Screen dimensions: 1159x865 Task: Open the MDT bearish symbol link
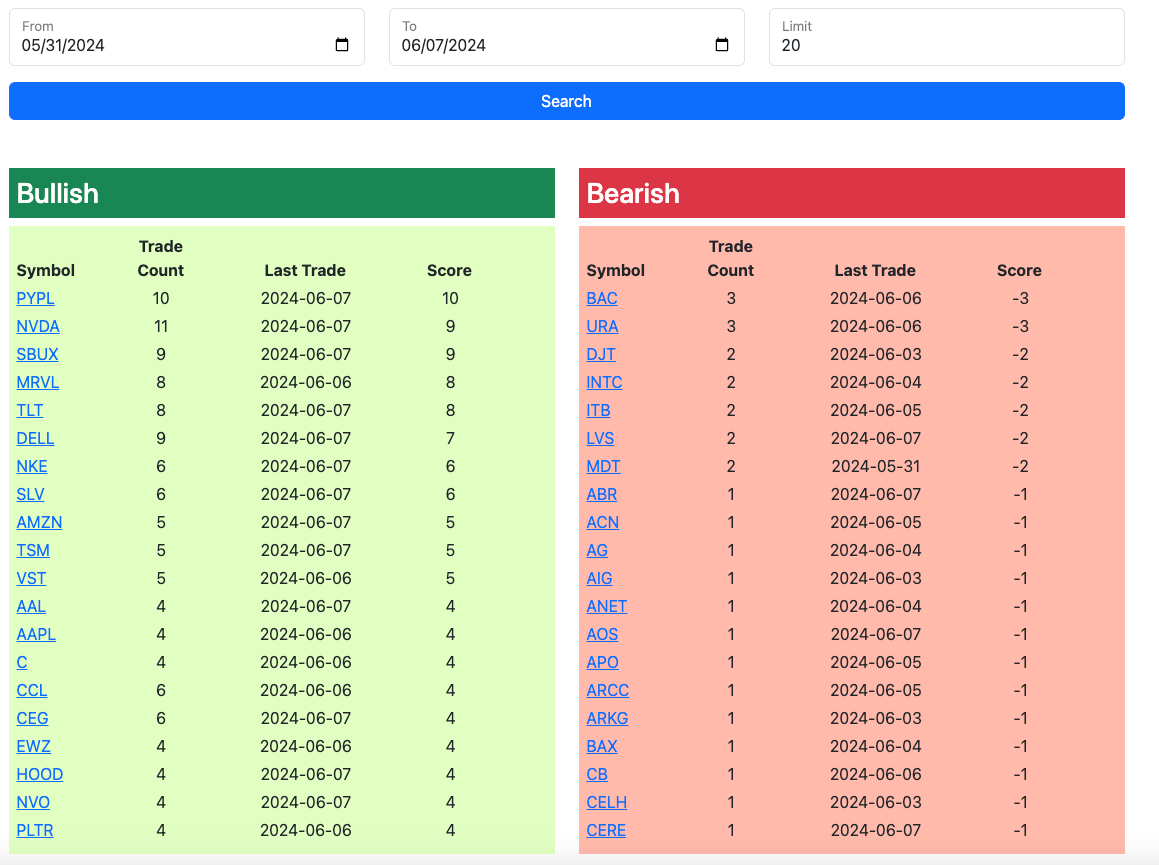pos(603,467)
